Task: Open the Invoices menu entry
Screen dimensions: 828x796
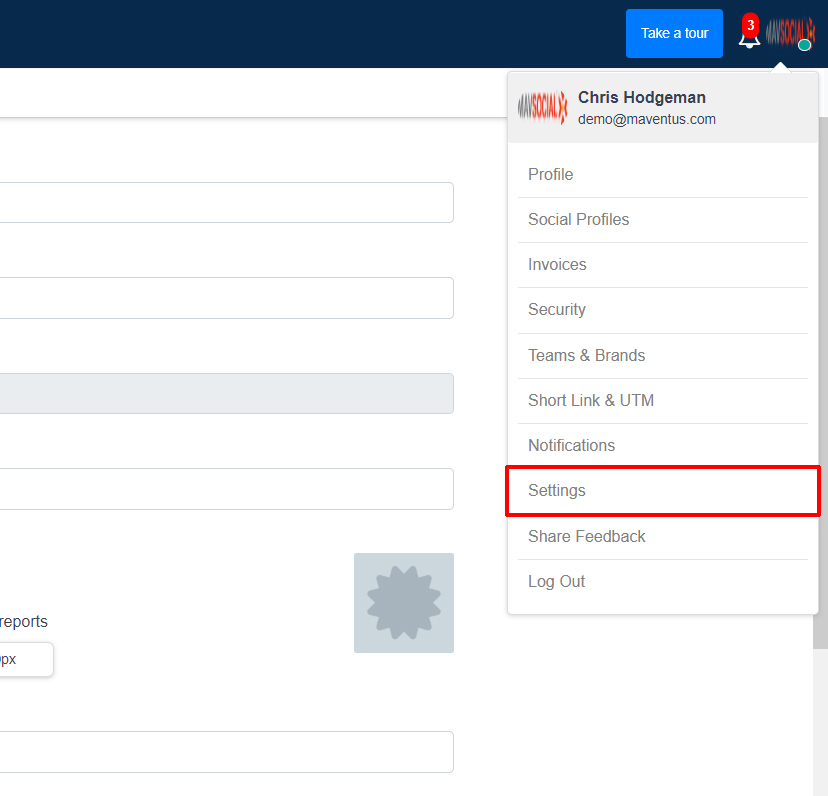Action: (x=557, y=265)
